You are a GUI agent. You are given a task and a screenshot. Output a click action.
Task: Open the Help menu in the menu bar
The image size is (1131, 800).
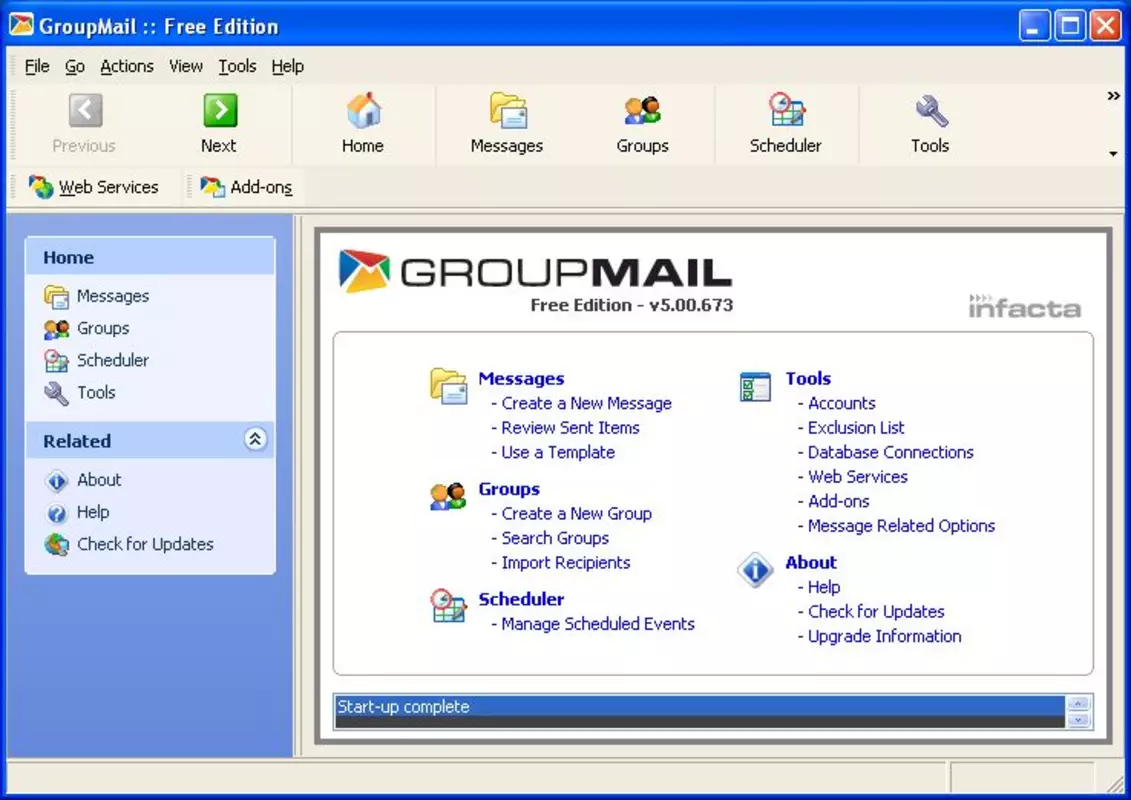(288, 66)
